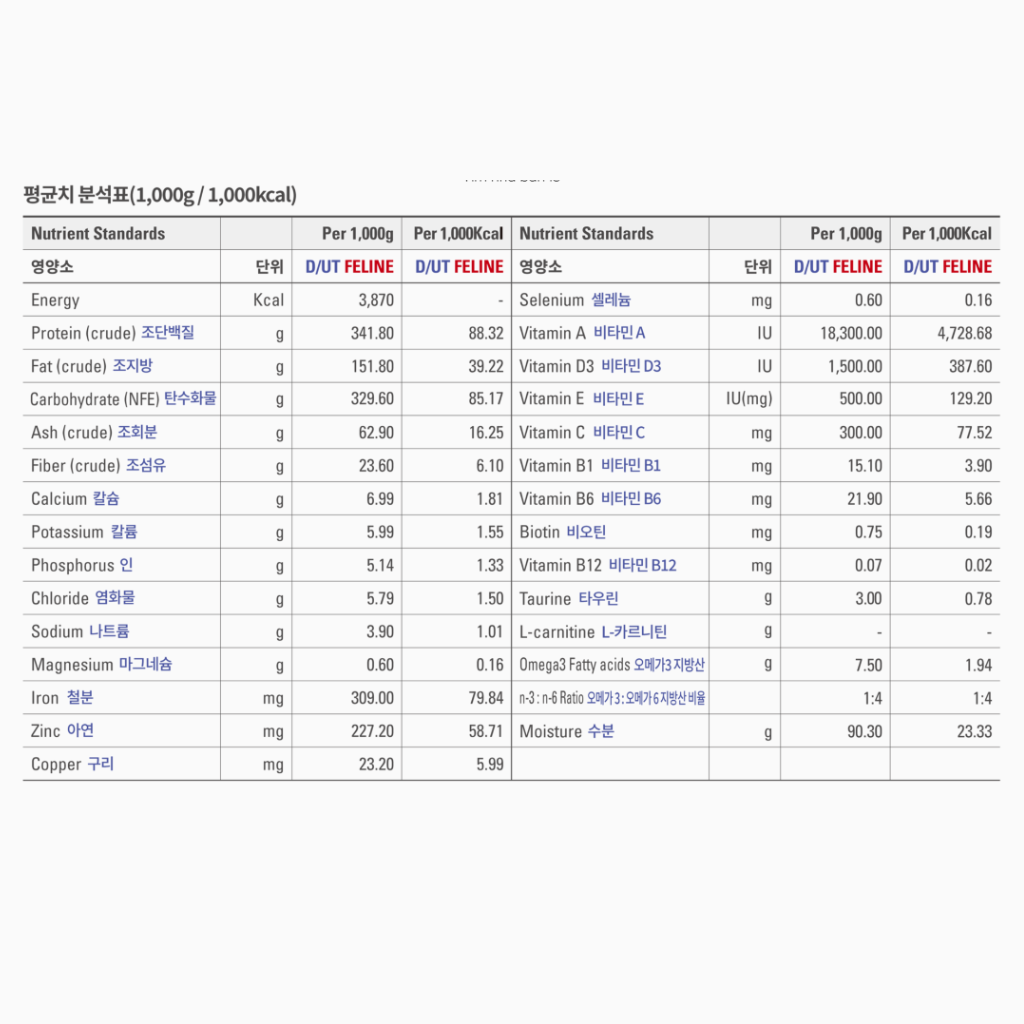Select the "Carbohydrate (NFE) 탄수화물" label
This screenshot has height=1024, width=1024.
[x=123, y=399]
